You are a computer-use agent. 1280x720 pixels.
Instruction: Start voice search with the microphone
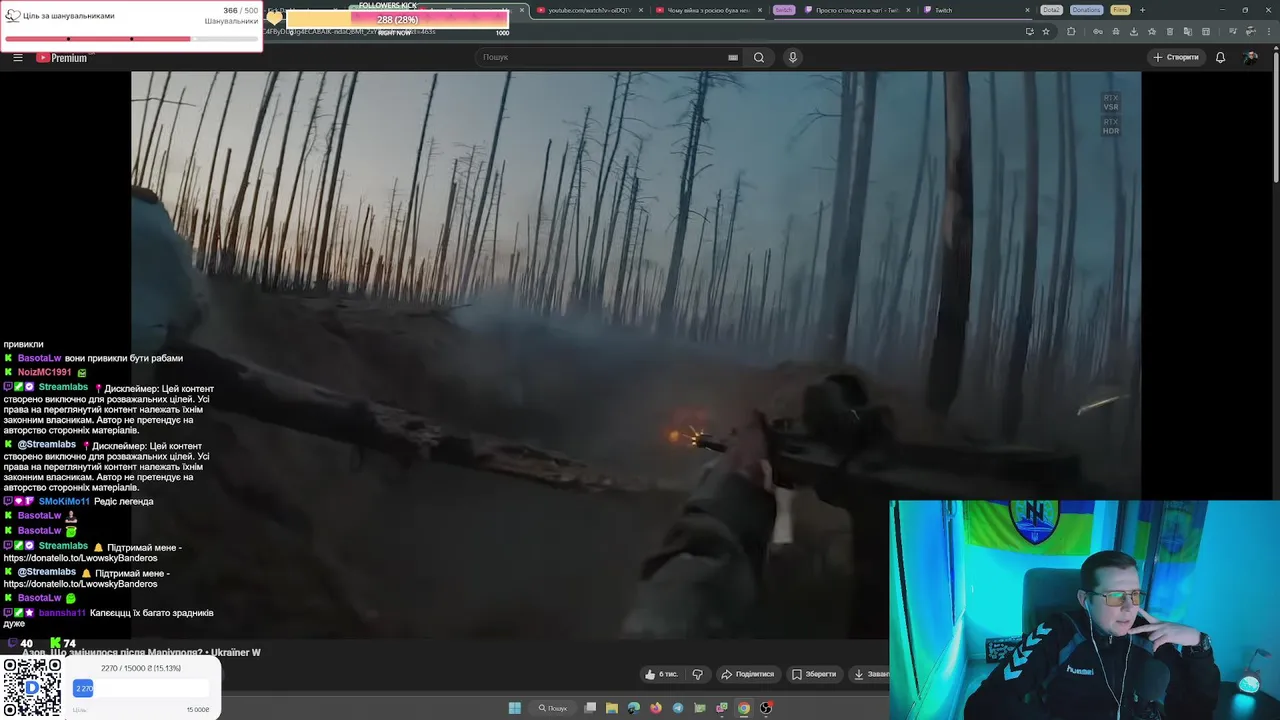coord(793,57)
